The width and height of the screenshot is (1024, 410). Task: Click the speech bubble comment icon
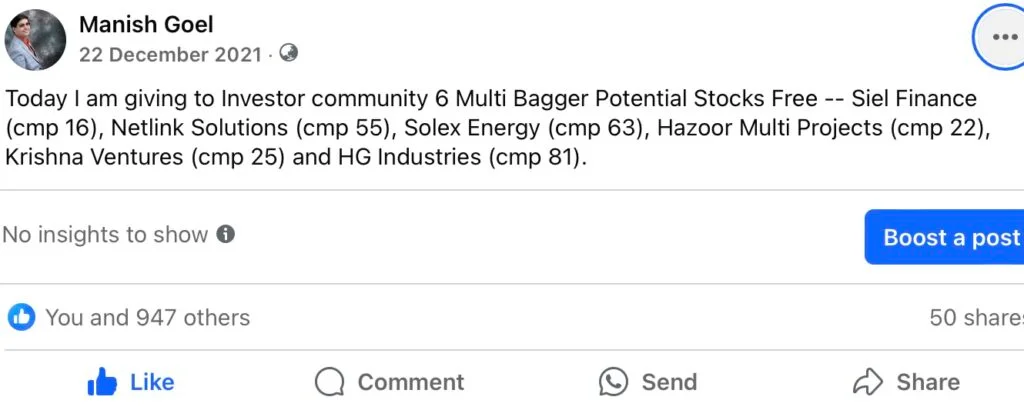tap(330, 382)
